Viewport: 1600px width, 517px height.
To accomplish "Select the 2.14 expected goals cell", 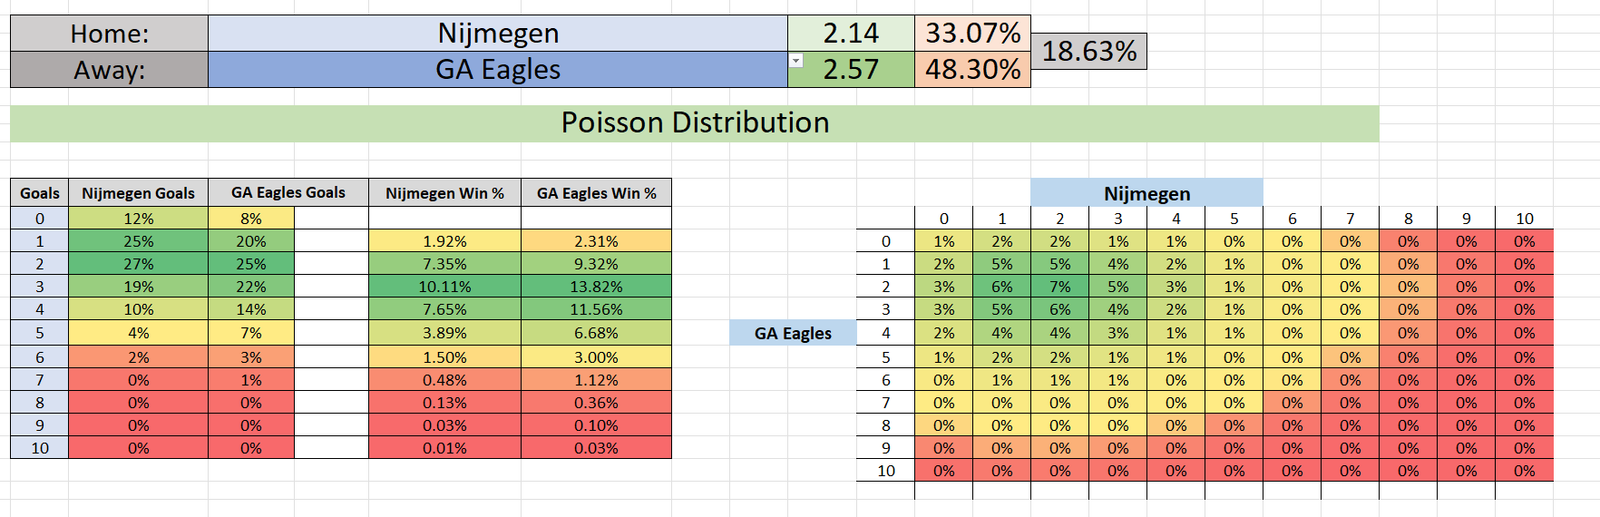I will point(851,33).
